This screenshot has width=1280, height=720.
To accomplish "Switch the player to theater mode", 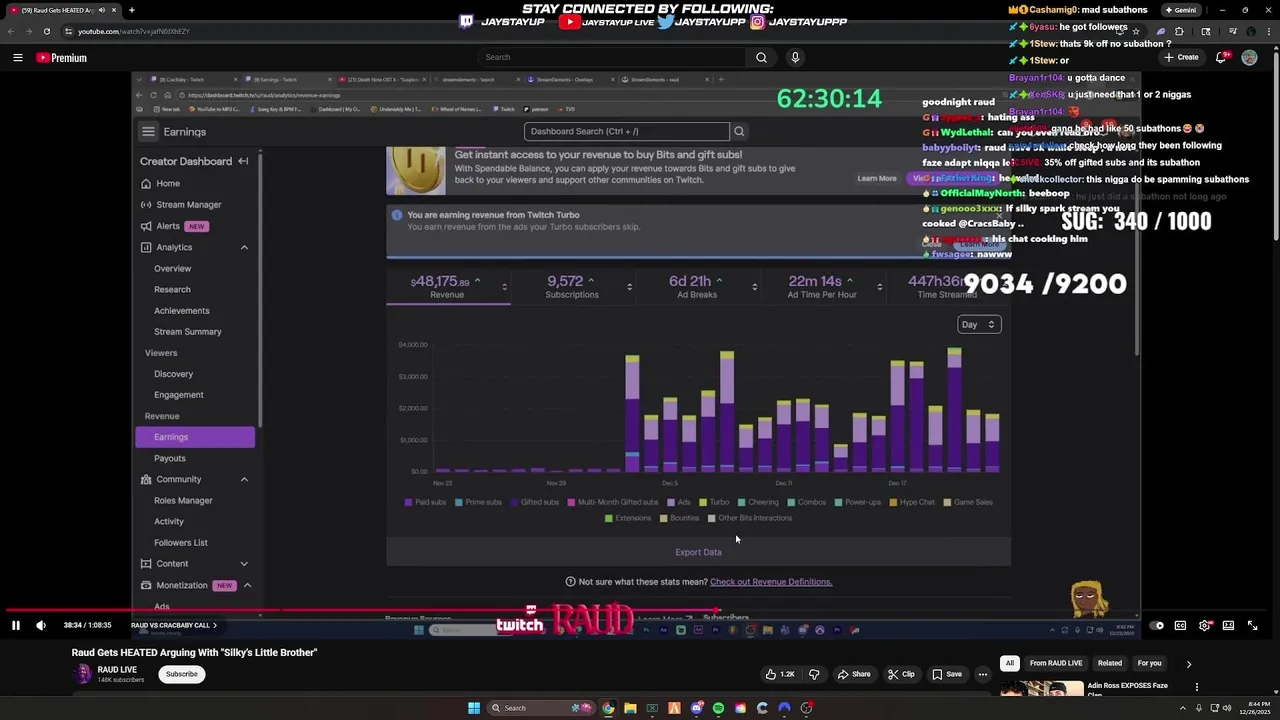I will [1228, 625].
